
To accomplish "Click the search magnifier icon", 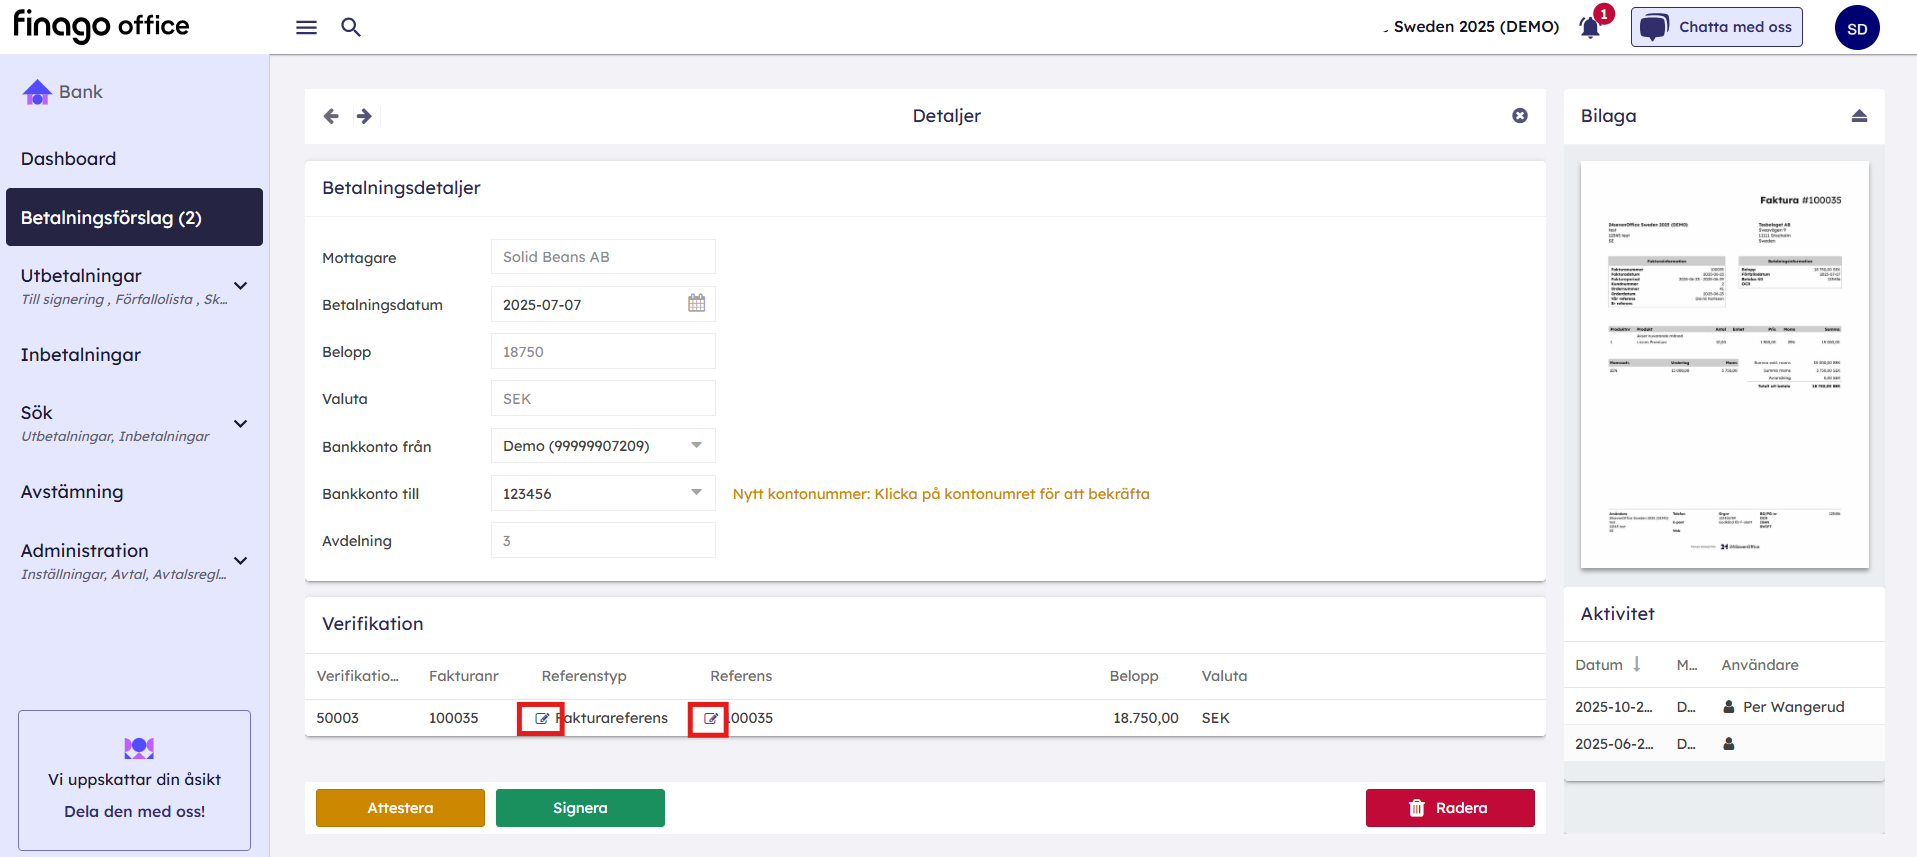I will tap(351, 27).
